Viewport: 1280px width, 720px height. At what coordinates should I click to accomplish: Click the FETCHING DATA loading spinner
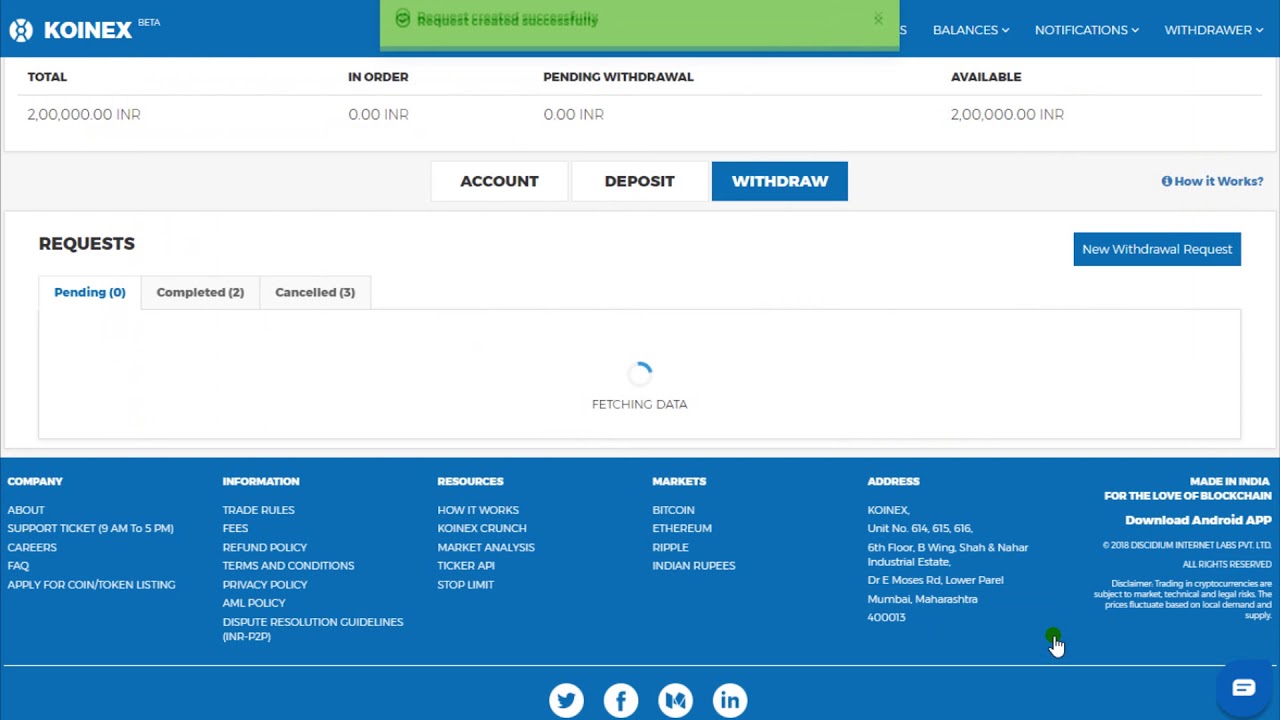[640, 375]
